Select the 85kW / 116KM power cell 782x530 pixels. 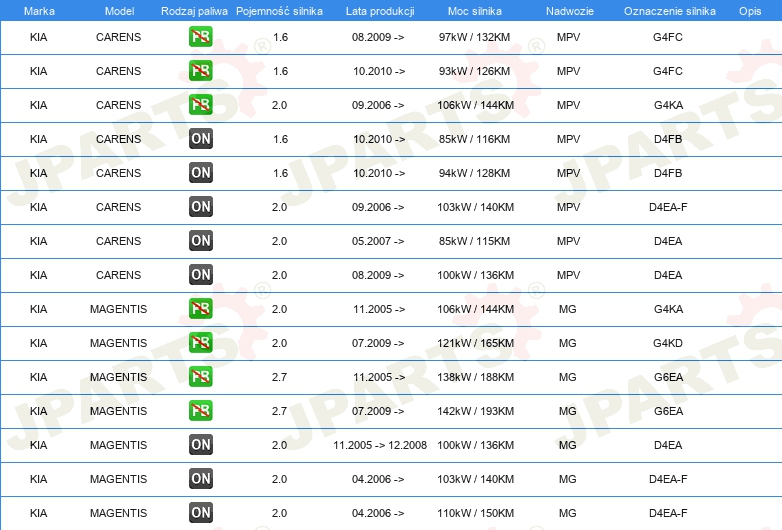tap(474, 139)
